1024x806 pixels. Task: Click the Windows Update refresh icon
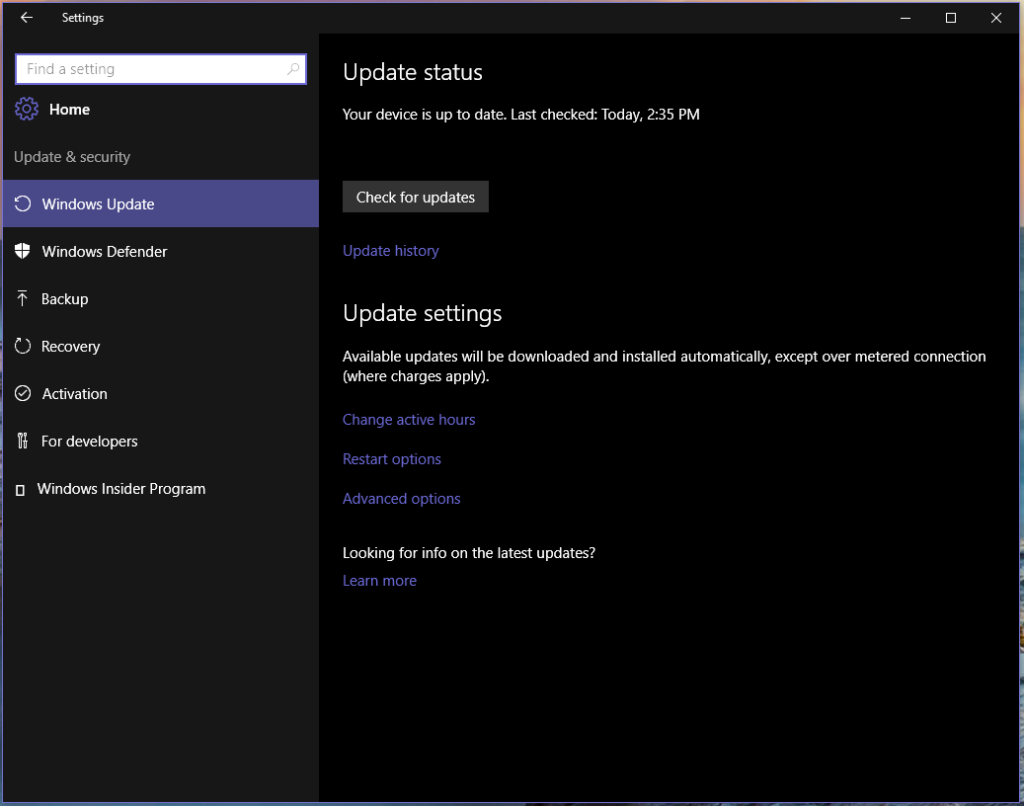click(23, 204)
